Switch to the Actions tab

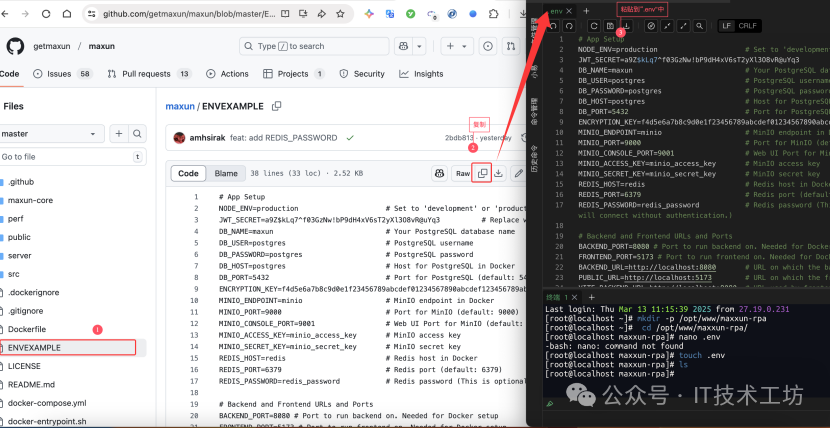[227, 74]
